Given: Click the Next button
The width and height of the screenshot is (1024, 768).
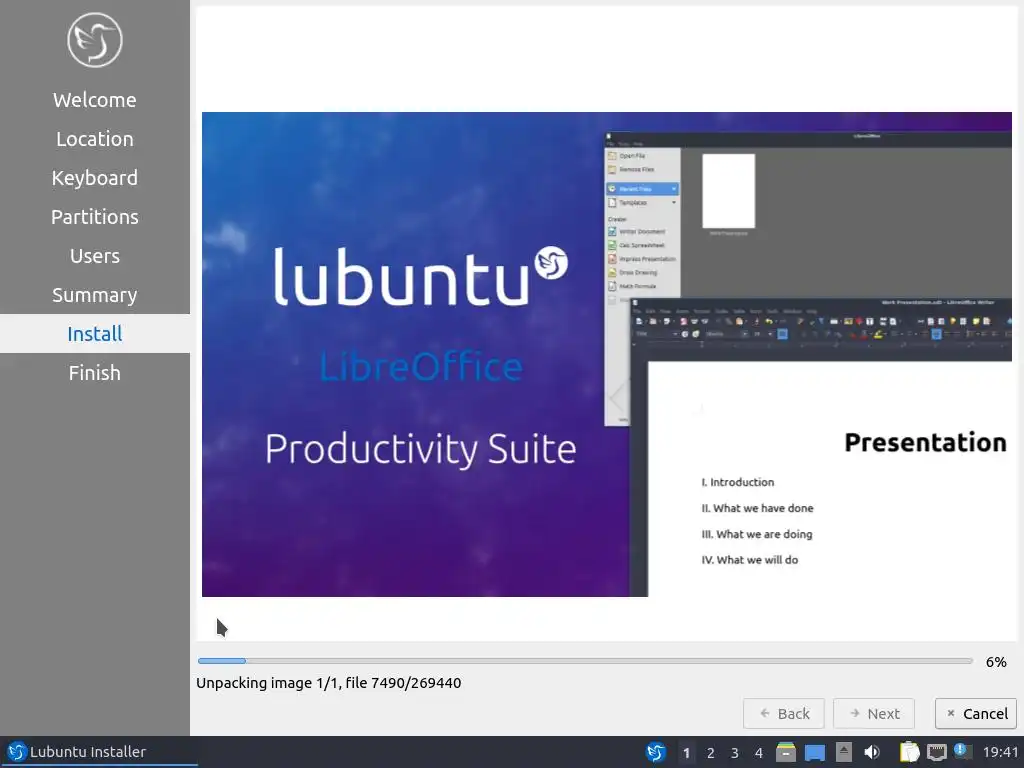Looking at the screenshot, I should tap(874, 714).
